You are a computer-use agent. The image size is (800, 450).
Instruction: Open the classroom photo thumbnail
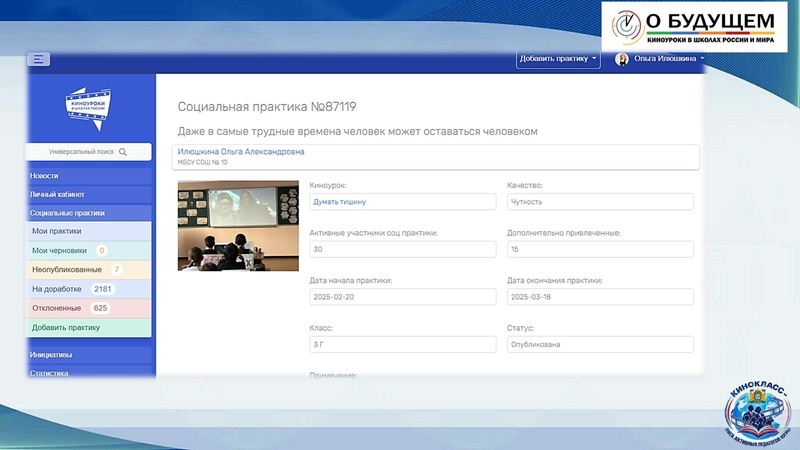pos(238,226)
